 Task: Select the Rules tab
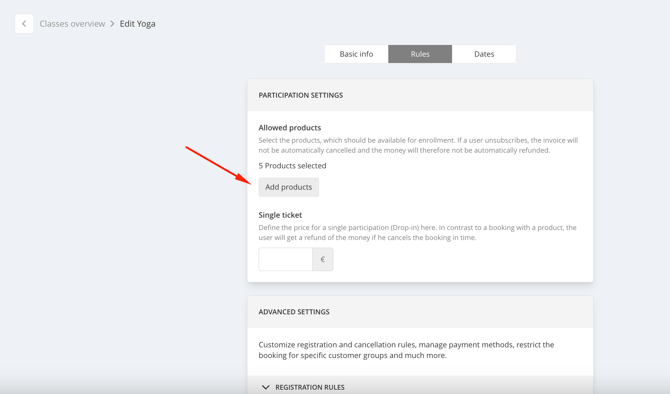(x=420, y=54)
